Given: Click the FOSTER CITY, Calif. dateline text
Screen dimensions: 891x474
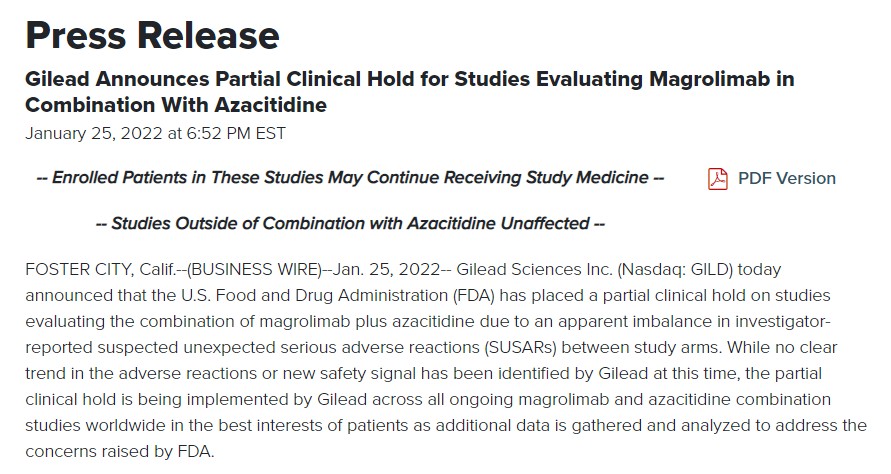Looking at the screenshot, I should point(101,269).
